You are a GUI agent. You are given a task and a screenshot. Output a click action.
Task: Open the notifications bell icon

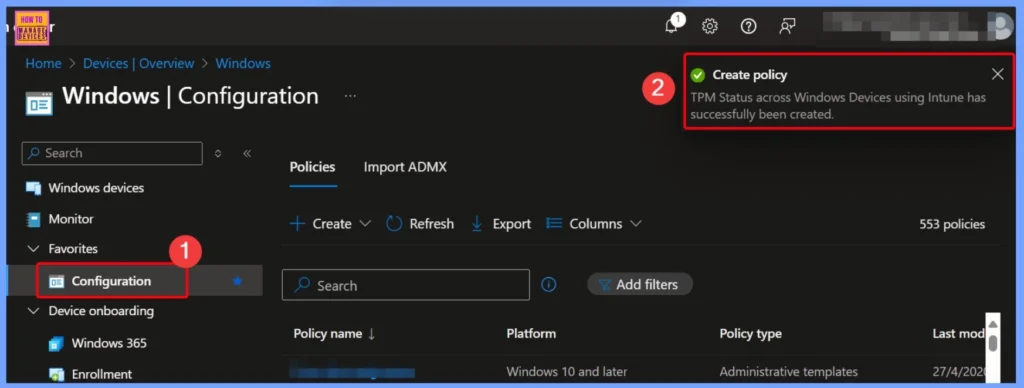[671, 26]
